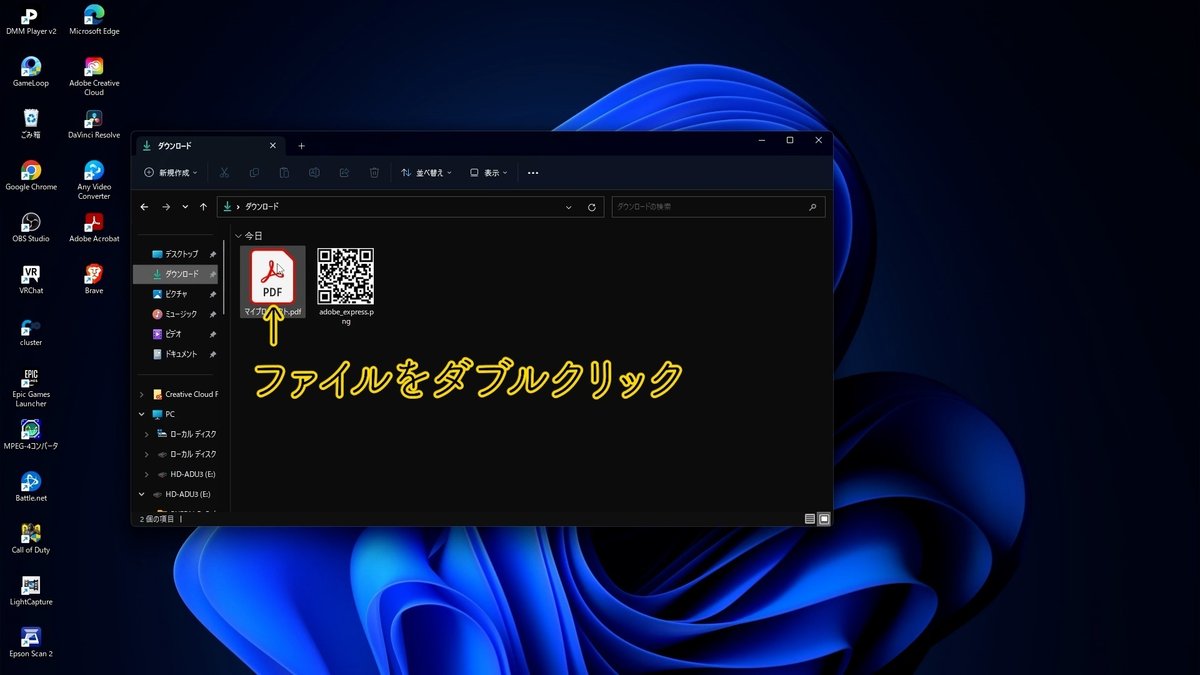Open the See more (…) toolbar menu

[533, 173]
